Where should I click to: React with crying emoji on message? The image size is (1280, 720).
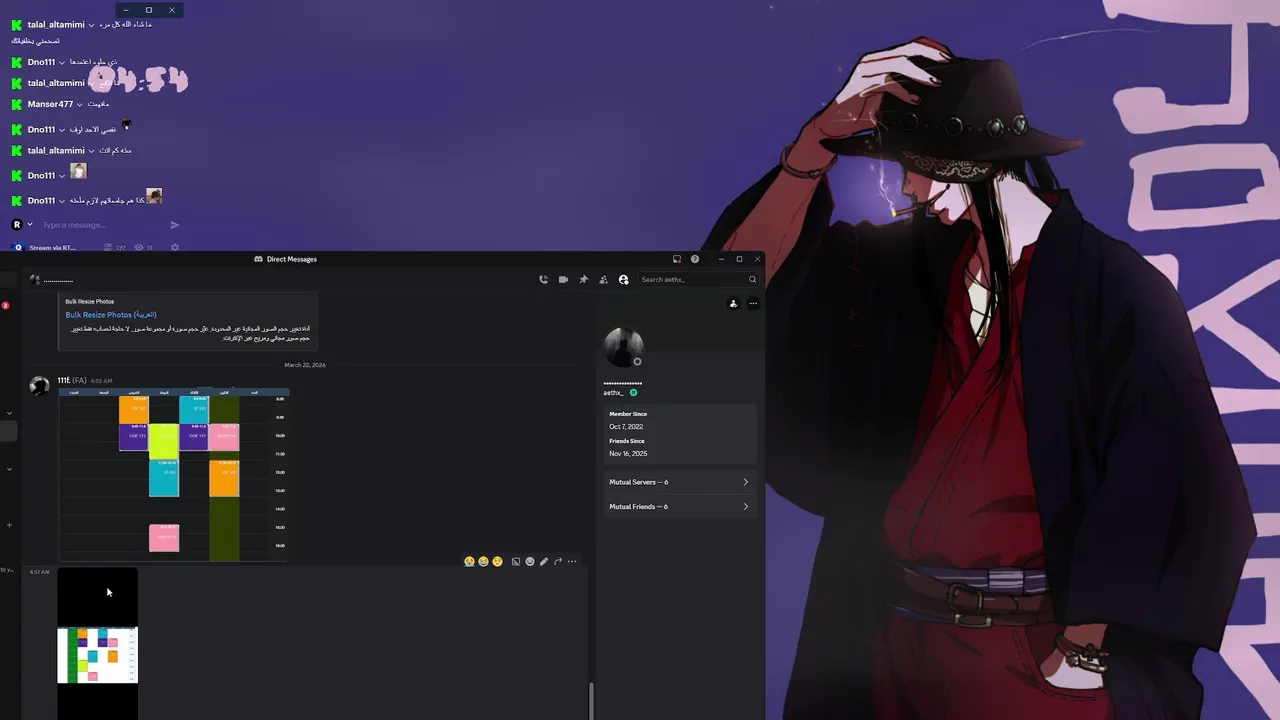(469, 562)
